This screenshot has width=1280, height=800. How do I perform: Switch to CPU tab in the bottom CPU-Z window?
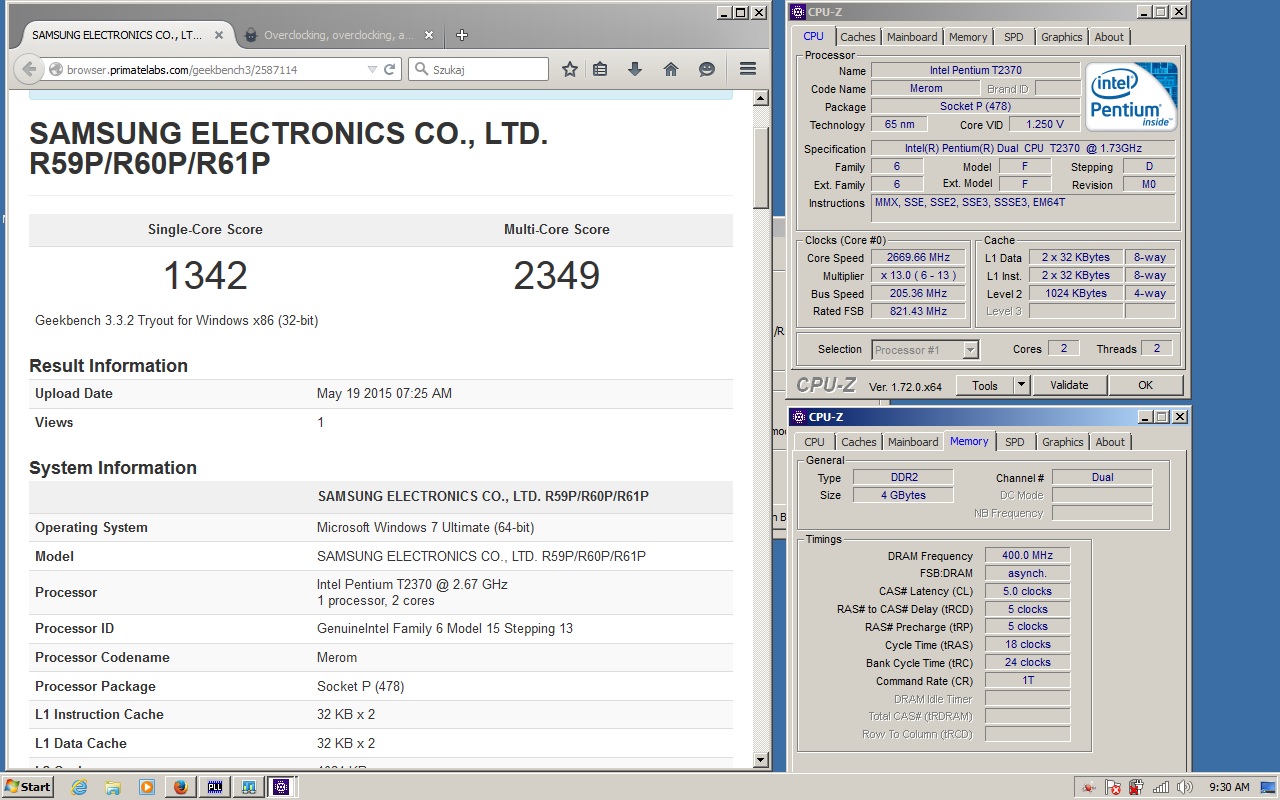click(x=815, y=442)
